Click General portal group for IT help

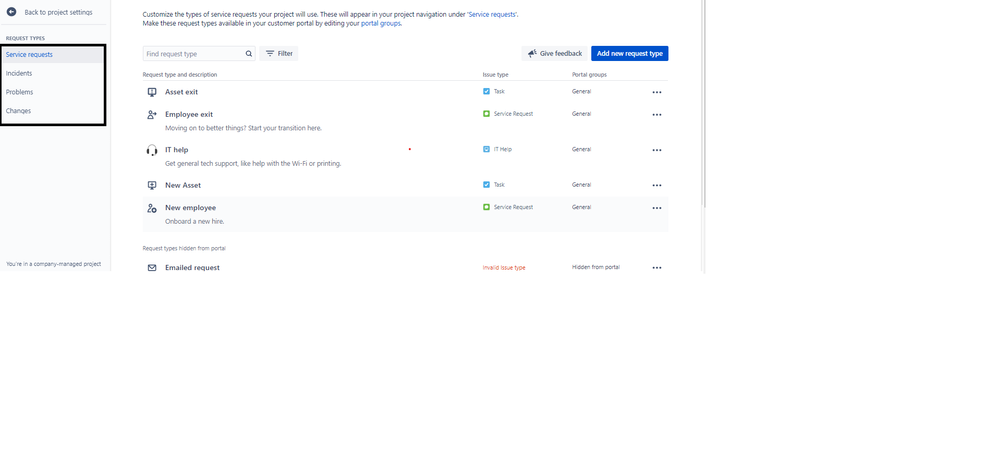click(x=581, y=150)
